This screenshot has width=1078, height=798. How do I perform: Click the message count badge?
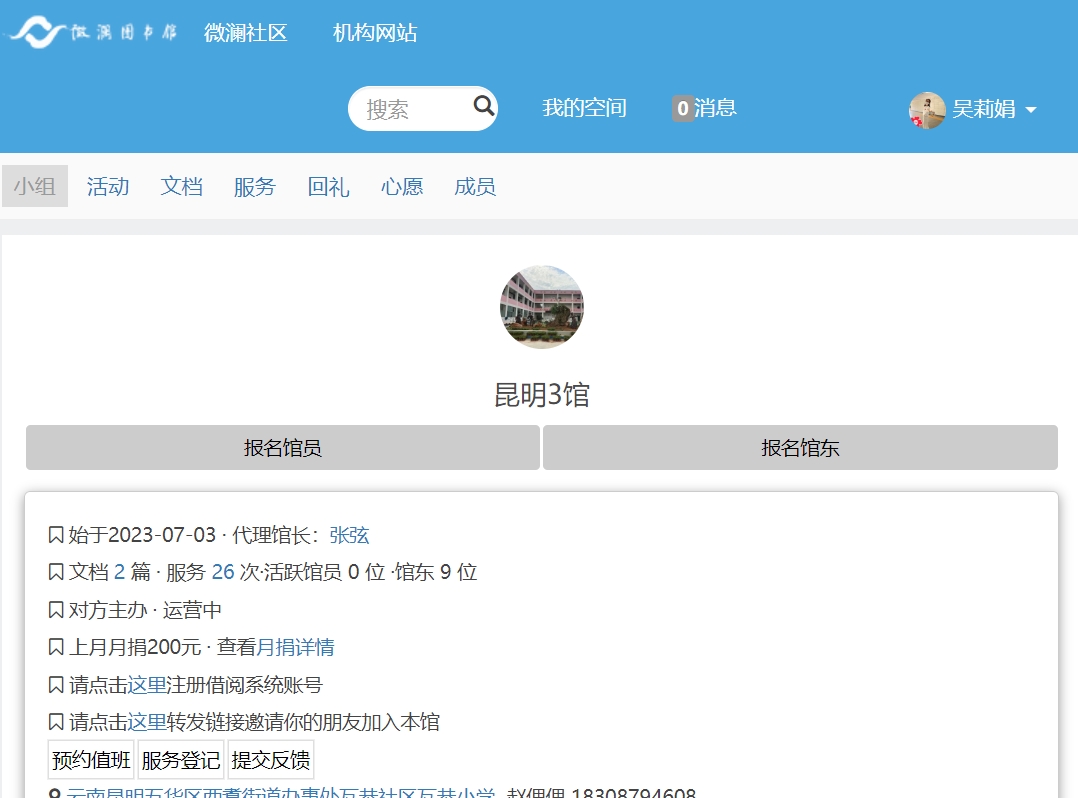pos(683,109)
